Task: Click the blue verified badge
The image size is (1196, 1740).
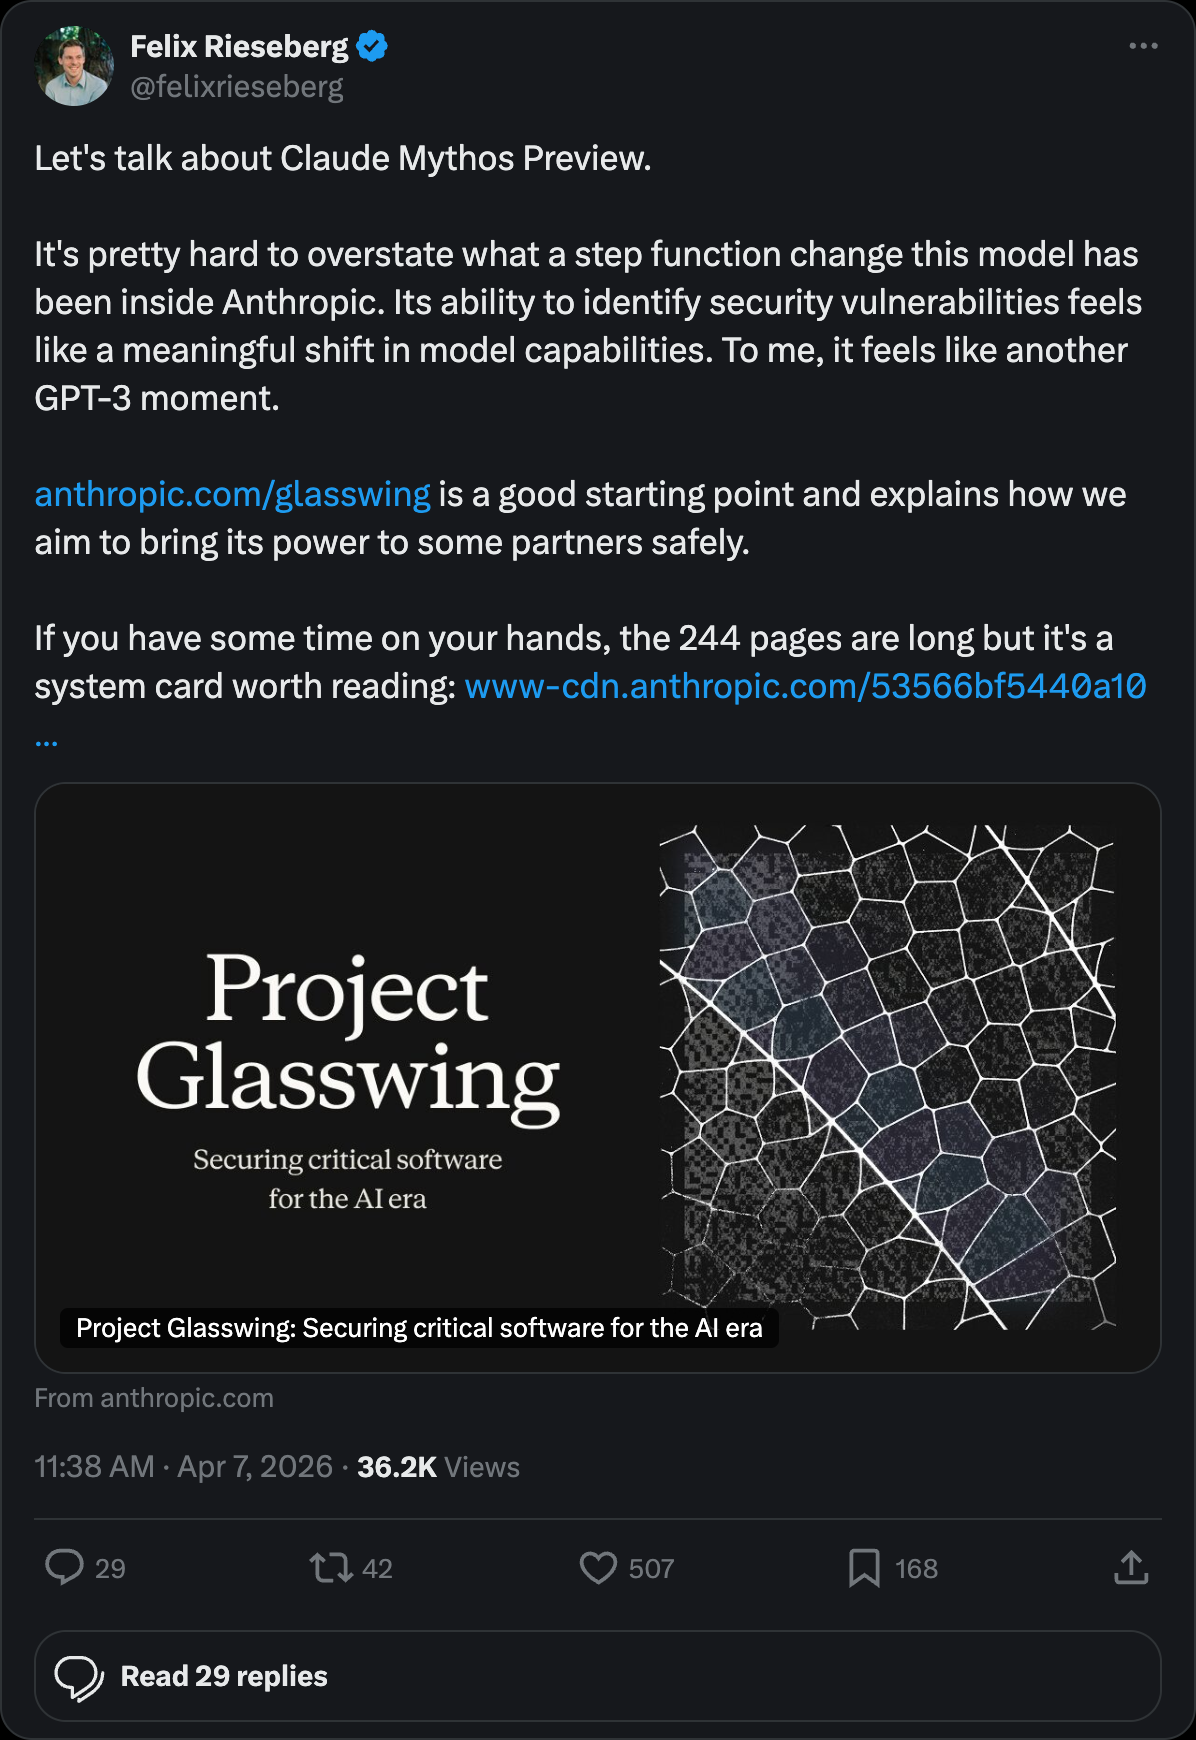Action: (372, 46)
